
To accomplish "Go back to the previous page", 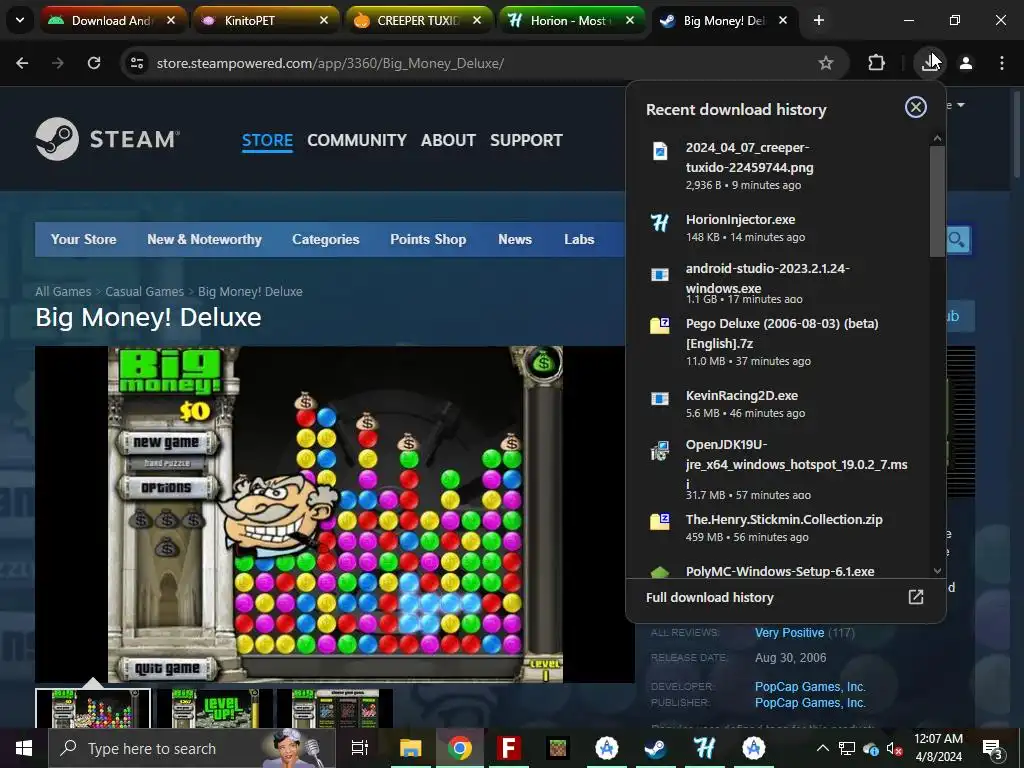I will (x=22, y=63).
